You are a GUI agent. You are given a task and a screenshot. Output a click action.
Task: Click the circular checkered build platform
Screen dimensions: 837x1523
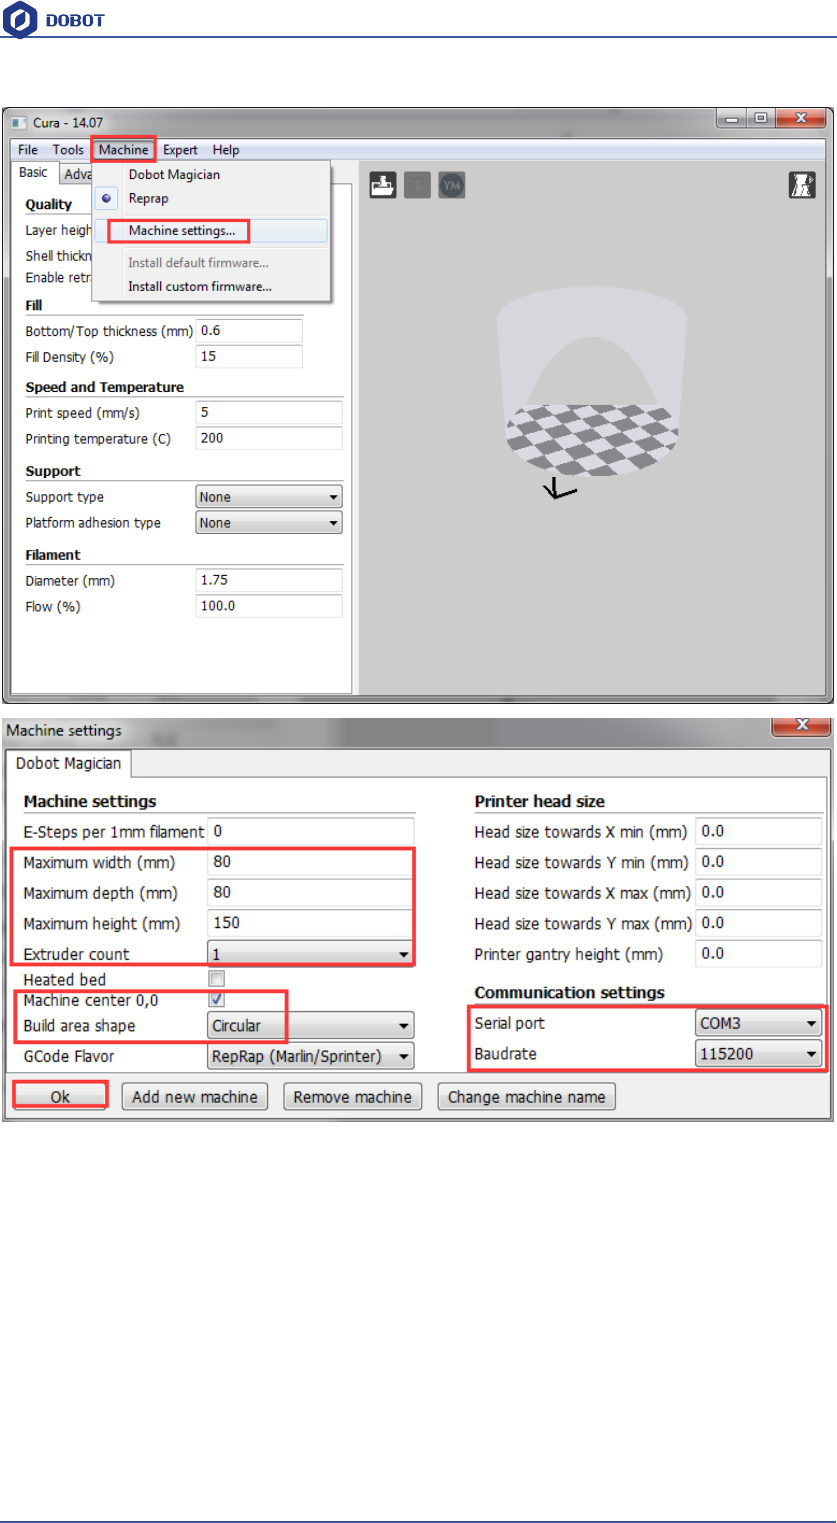(592, 439)
